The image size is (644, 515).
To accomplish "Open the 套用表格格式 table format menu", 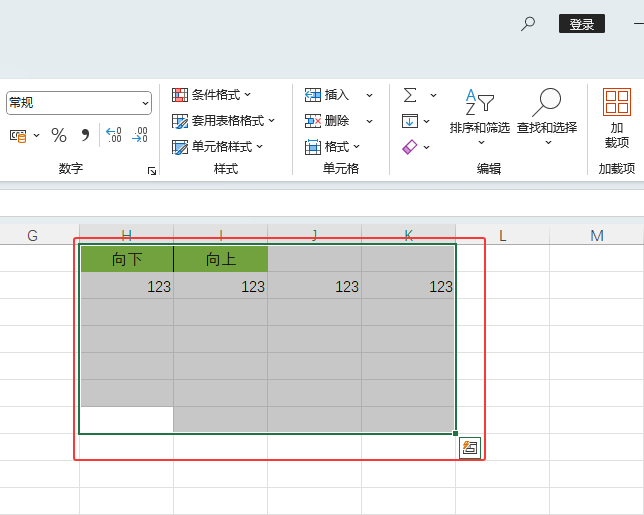I will [223, 121].
